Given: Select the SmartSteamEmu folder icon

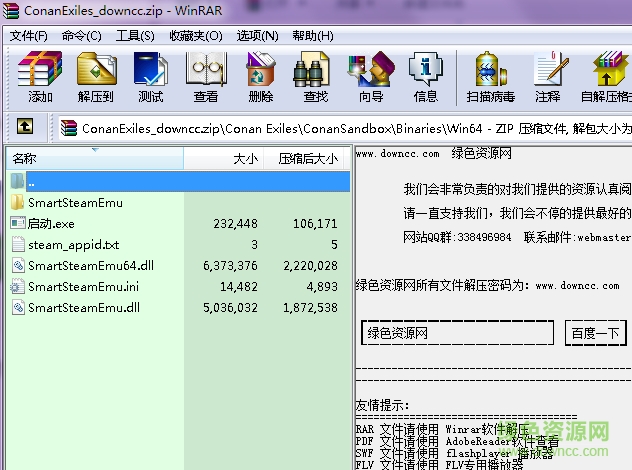Looking at the screenshot, I should (x=17, y=202).
